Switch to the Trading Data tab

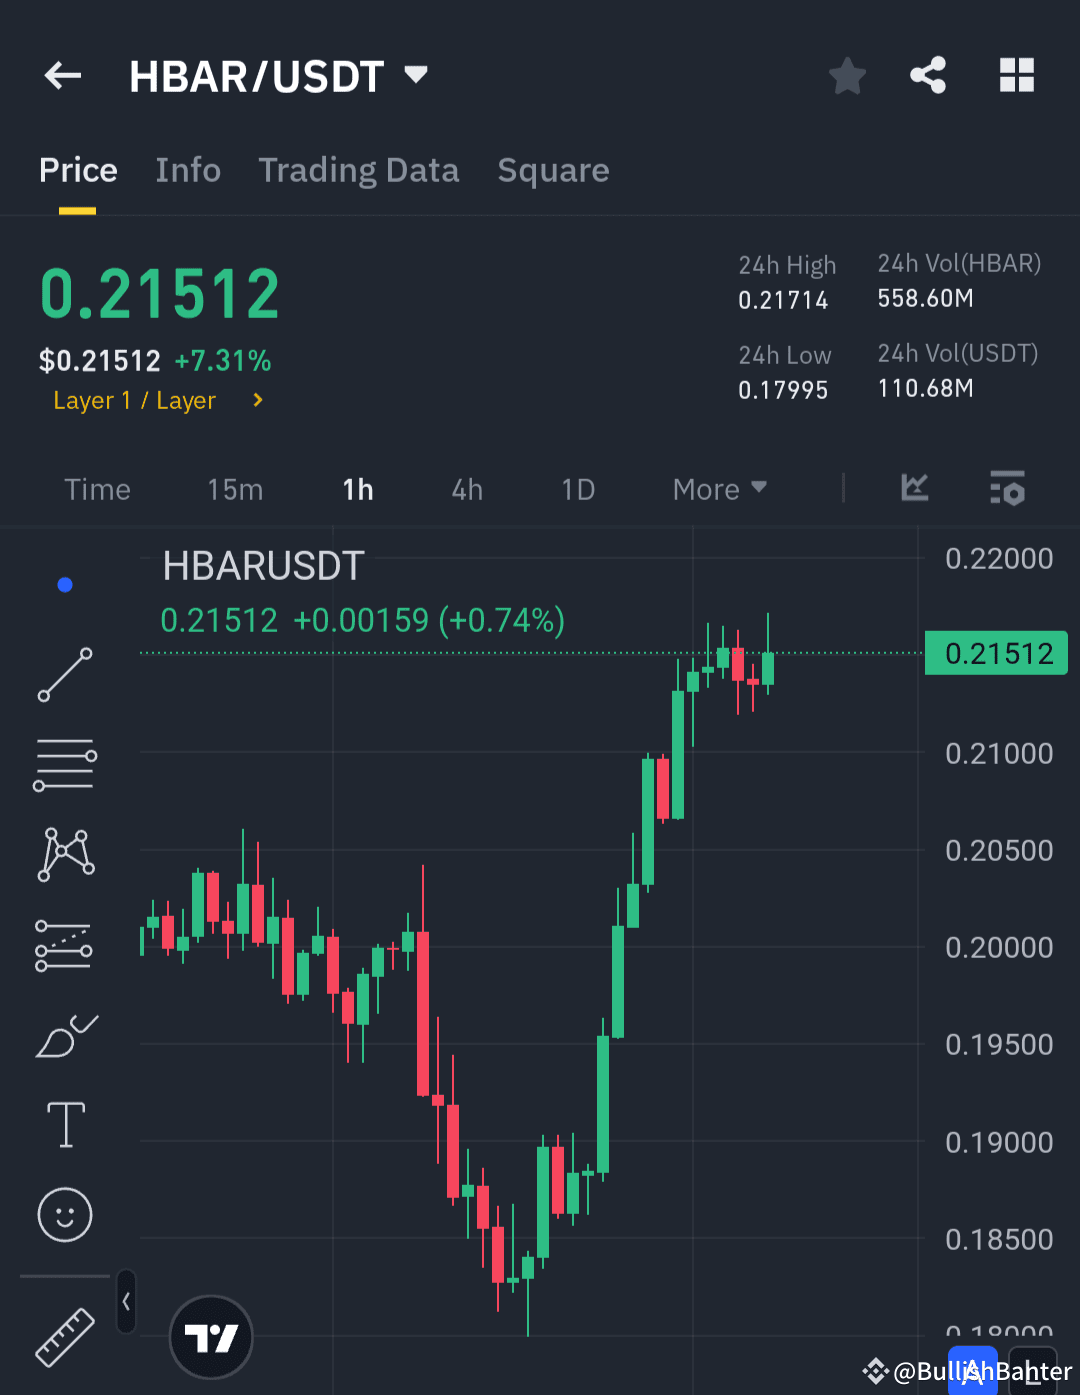359,170
